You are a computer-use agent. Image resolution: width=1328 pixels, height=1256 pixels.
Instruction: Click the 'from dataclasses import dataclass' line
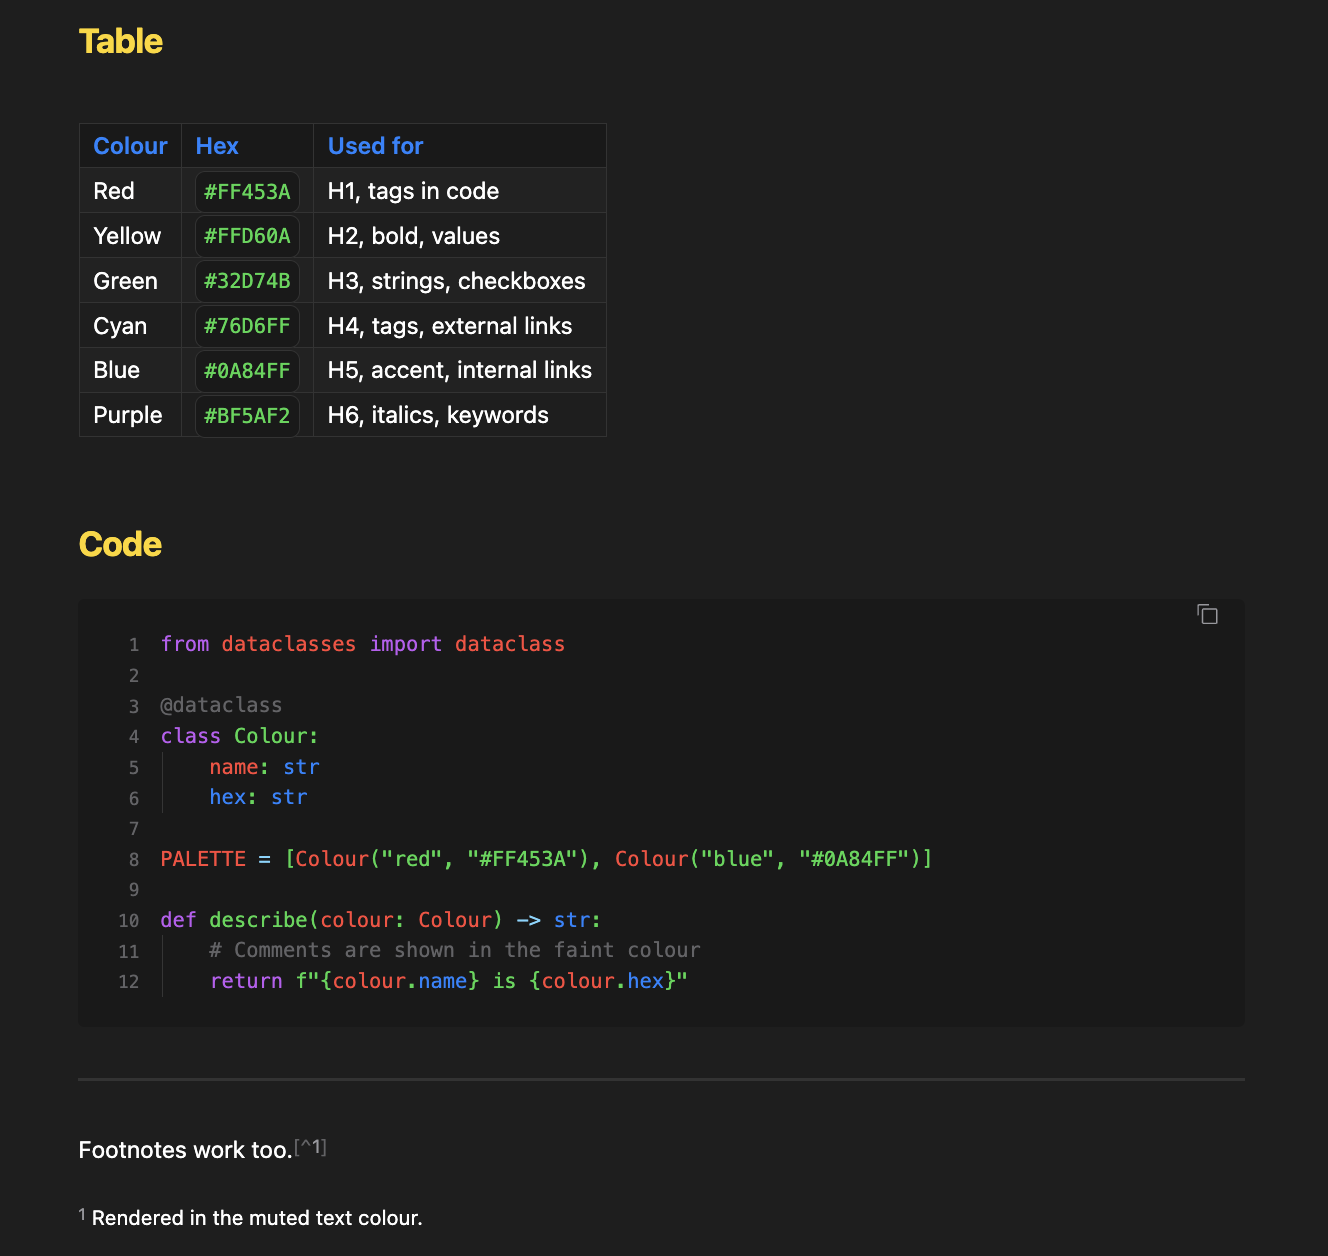363,644
